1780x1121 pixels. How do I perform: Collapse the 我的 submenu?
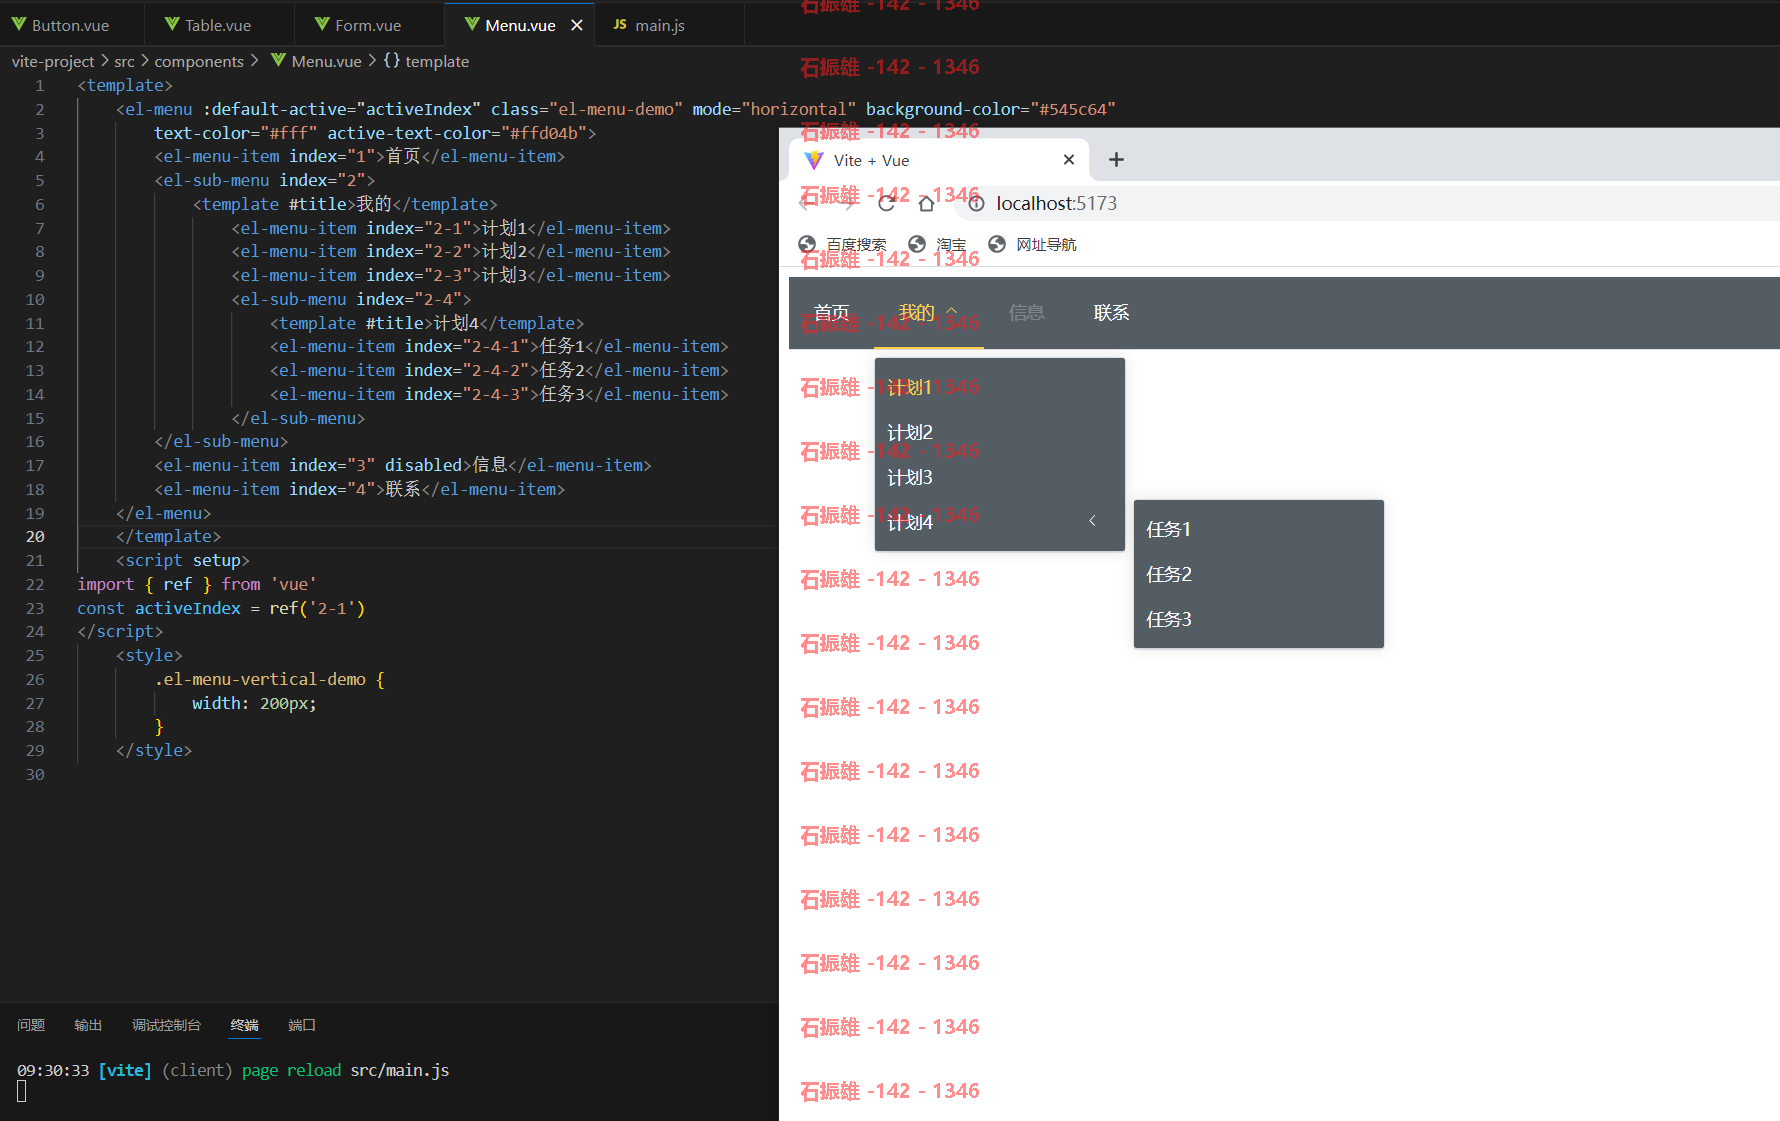click(929, 313)
